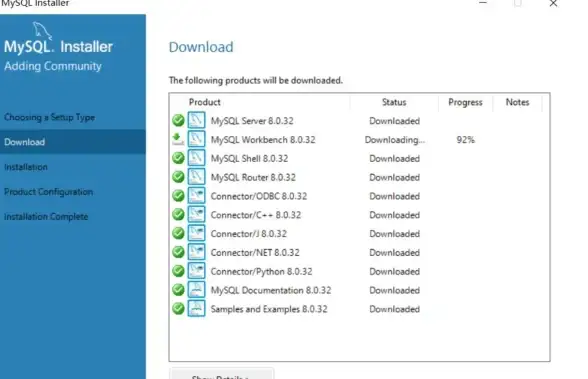This screenshot has height=379, width=588.
Task: Click the download arrow icon beside MySQL Workbench
Action: [x=178, y=139]
